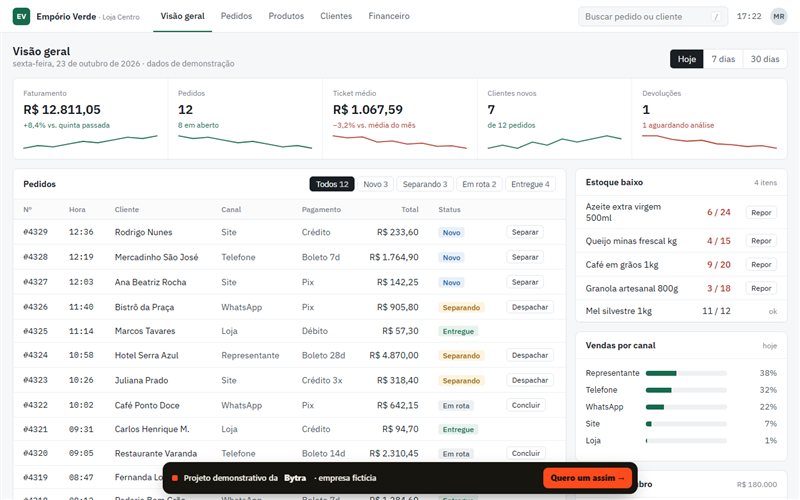Image resolution: width=800 pixels, height=500 pixels.
Task: Filter orders by Em rota 2
Action: click(479, 184)
